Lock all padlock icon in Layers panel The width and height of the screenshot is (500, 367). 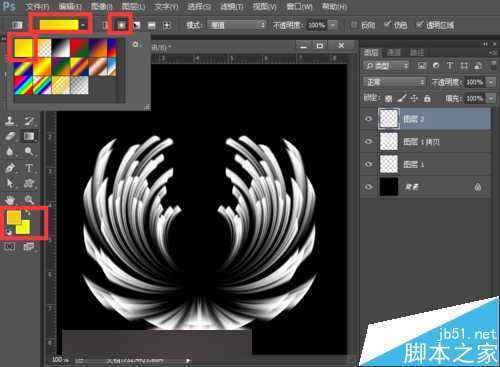coord(427,98)
